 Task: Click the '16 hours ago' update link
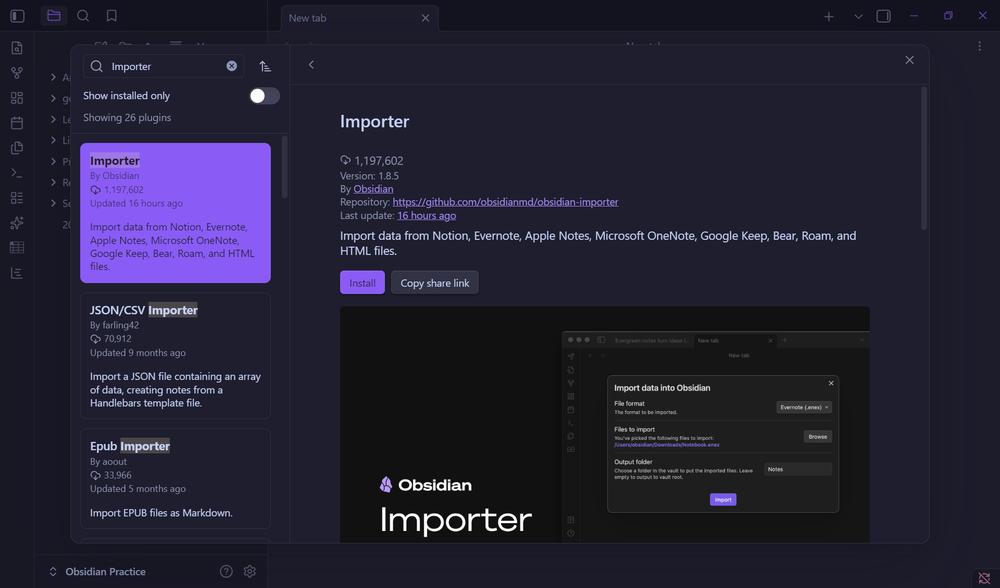click(427, 216)
